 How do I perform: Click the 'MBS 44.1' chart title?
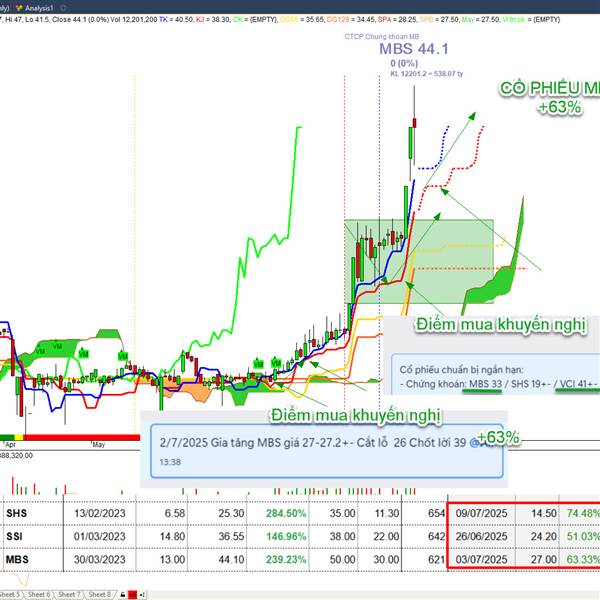click(414, 49)
